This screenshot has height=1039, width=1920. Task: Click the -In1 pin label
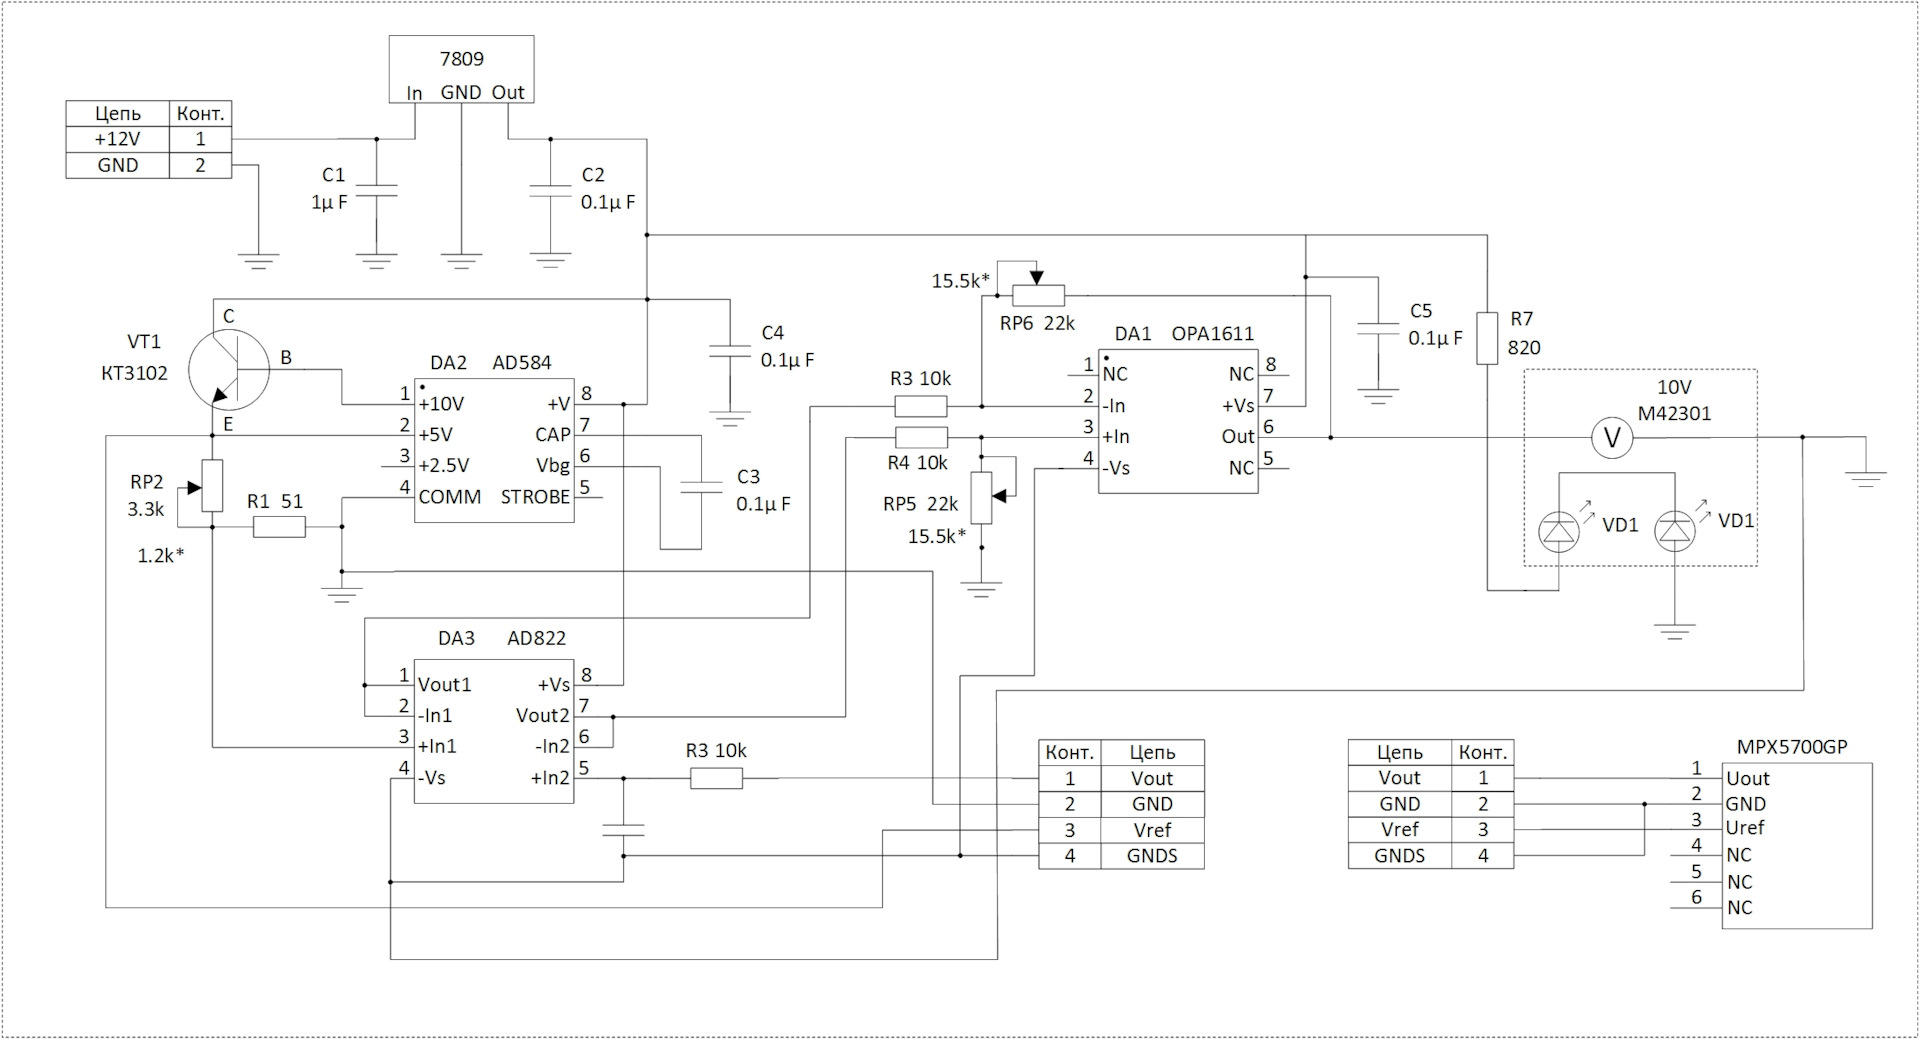436,715
